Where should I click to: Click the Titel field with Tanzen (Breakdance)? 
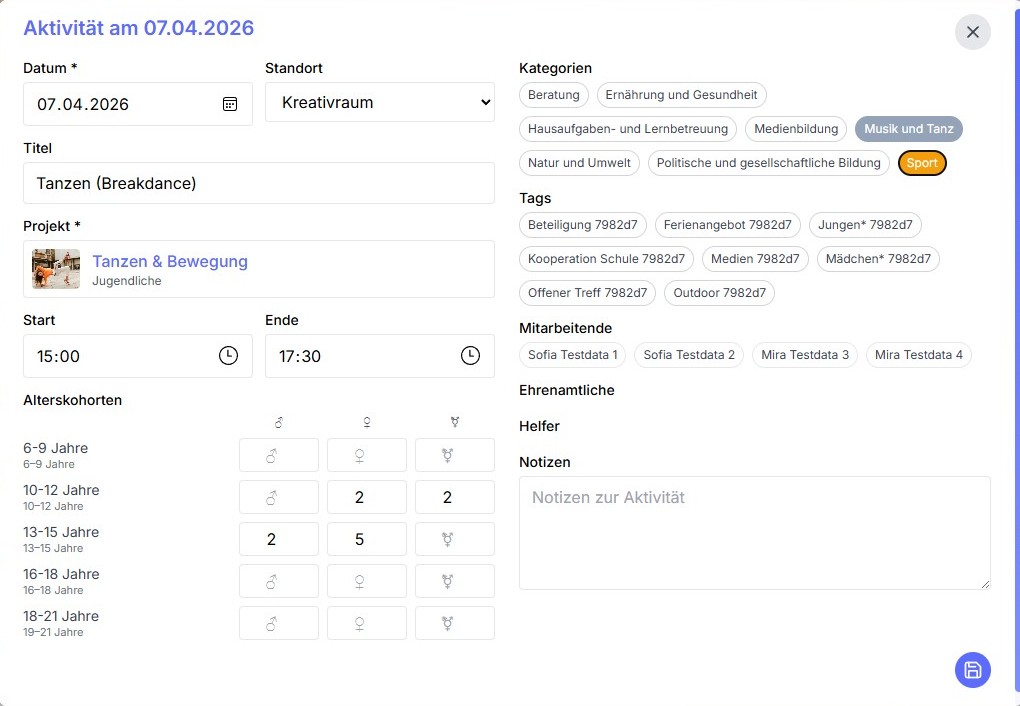click(258, 183)
